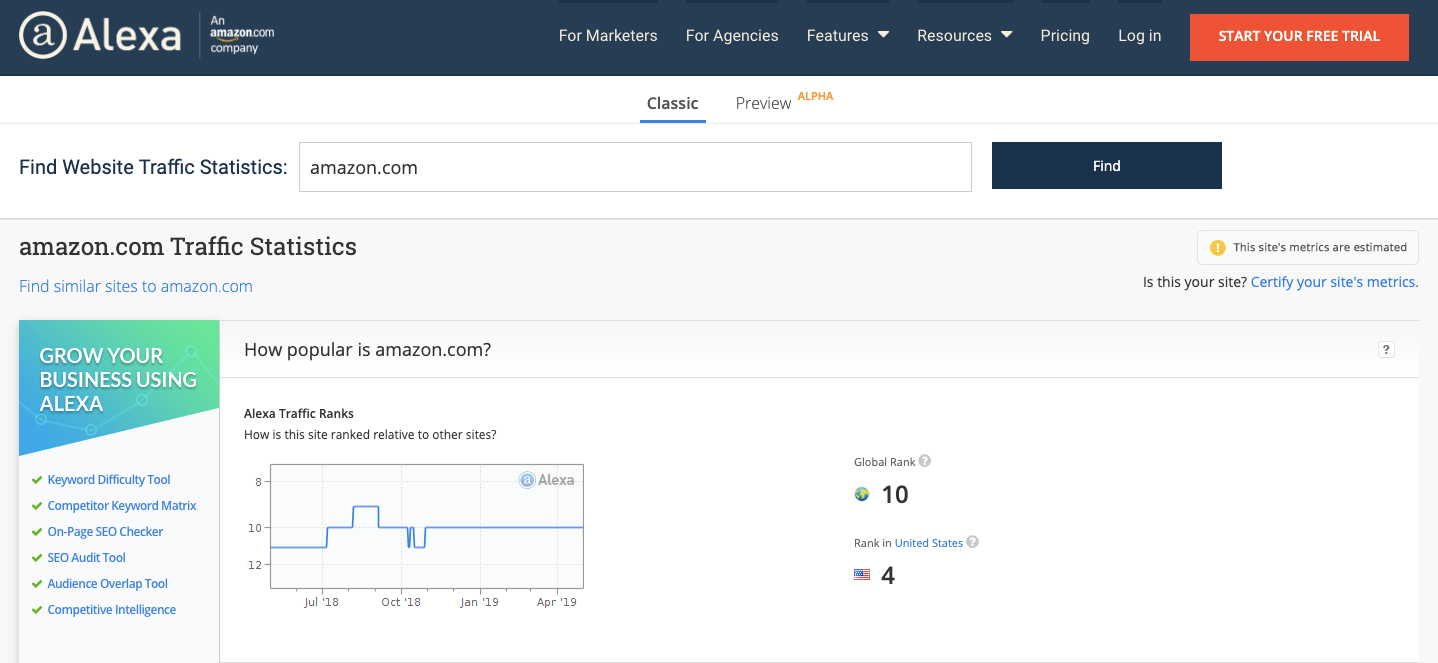Click the Is this your site? text
This screenshot has height=663, width=1438.
pos(1195,282)
